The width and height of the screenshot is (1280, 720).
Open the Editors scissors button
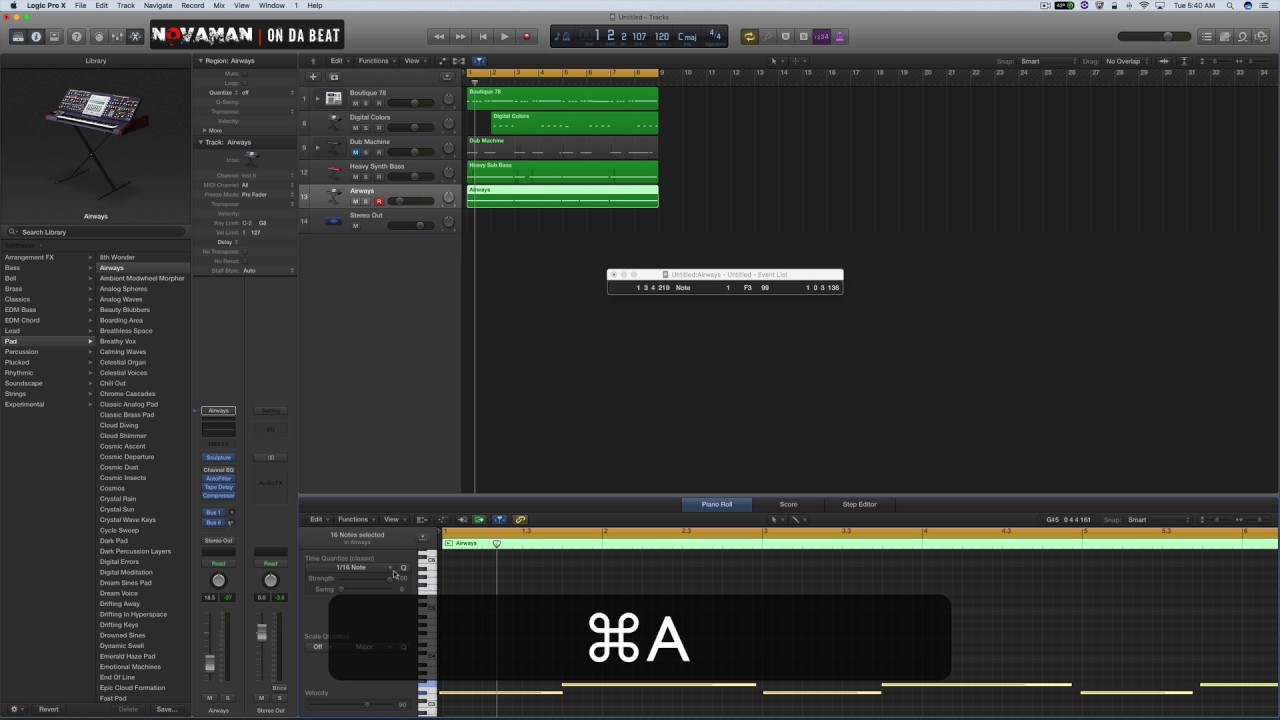pyautogui.click(x=134, y=36)
